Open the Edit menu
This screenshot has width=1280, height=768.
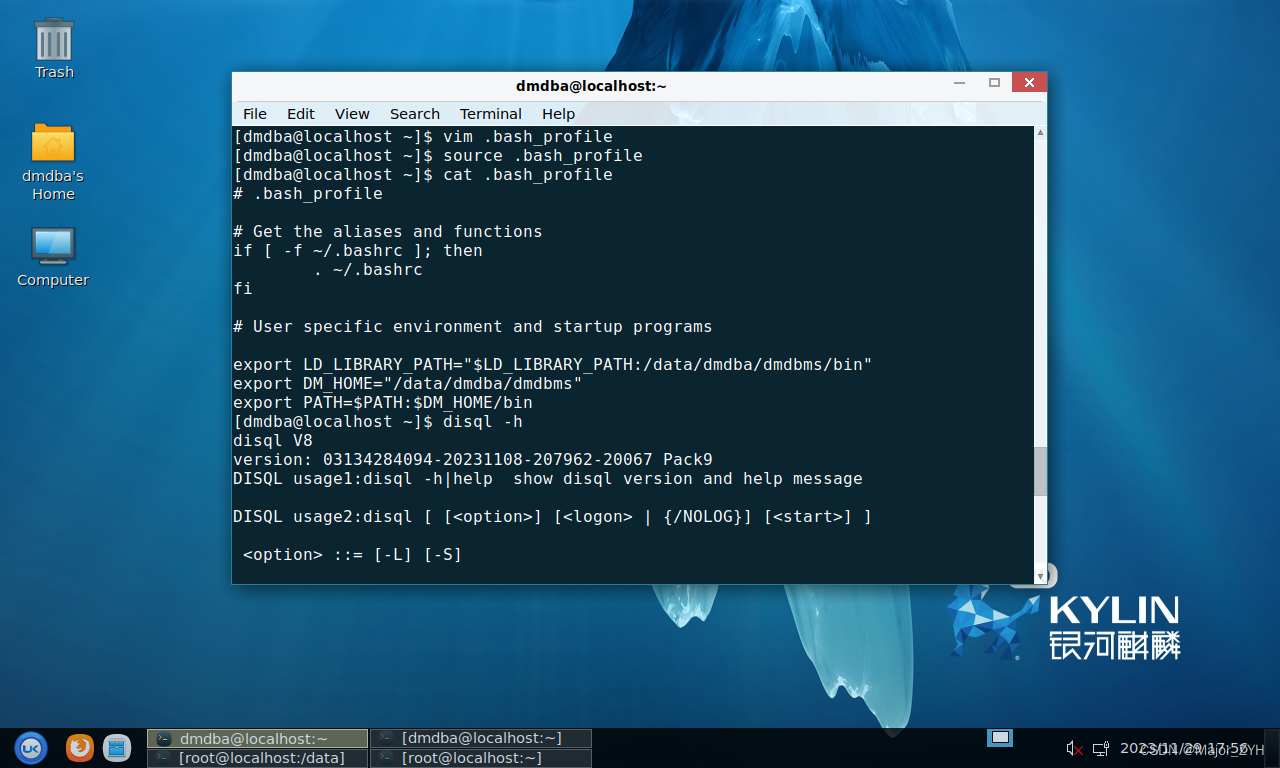click(x=300, y=114)
